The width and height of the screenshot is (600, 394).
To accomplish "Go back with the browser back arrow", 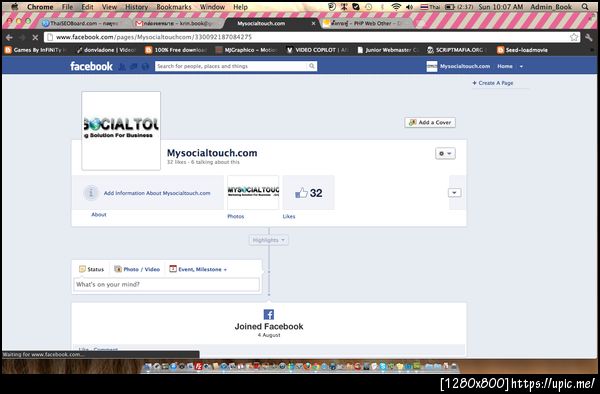I will [x=9, y=37].
